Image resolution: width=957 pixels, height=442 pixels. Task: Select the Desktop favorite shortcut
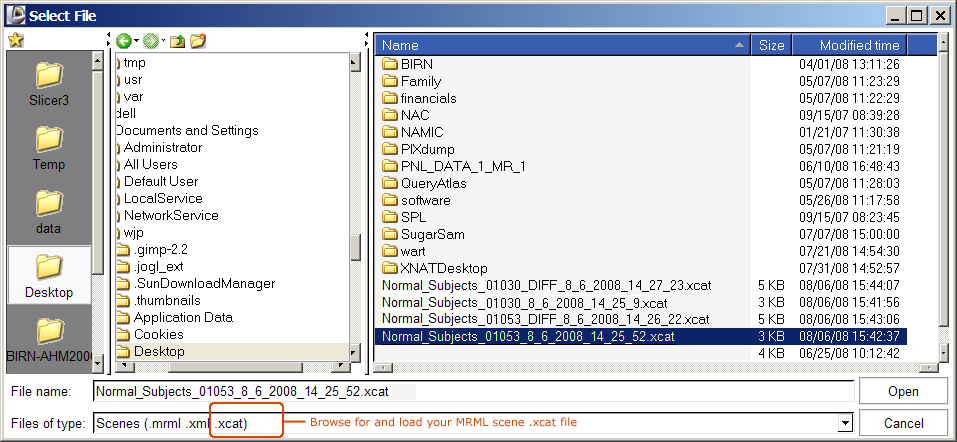click(48, 276)
